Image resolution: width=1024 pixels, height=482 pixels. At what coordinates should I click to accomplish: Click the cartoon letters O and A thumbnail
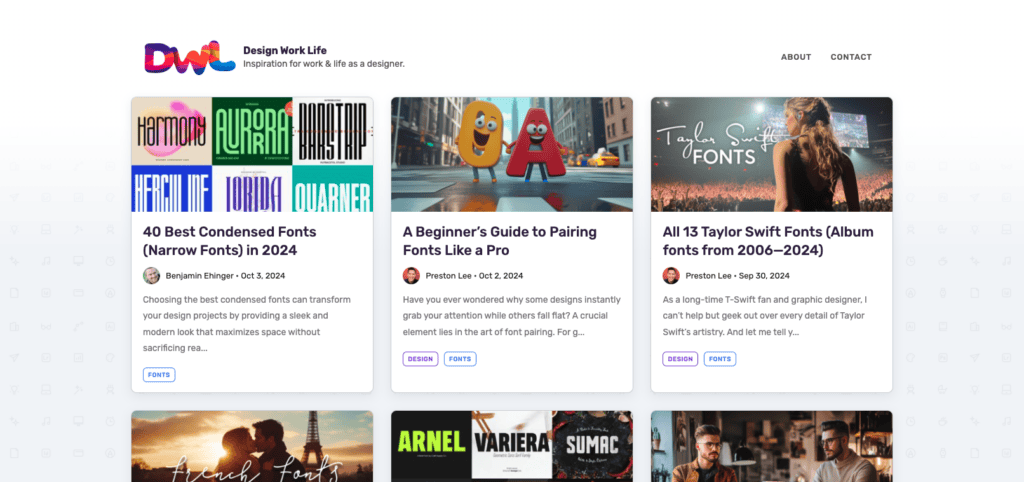512,154
